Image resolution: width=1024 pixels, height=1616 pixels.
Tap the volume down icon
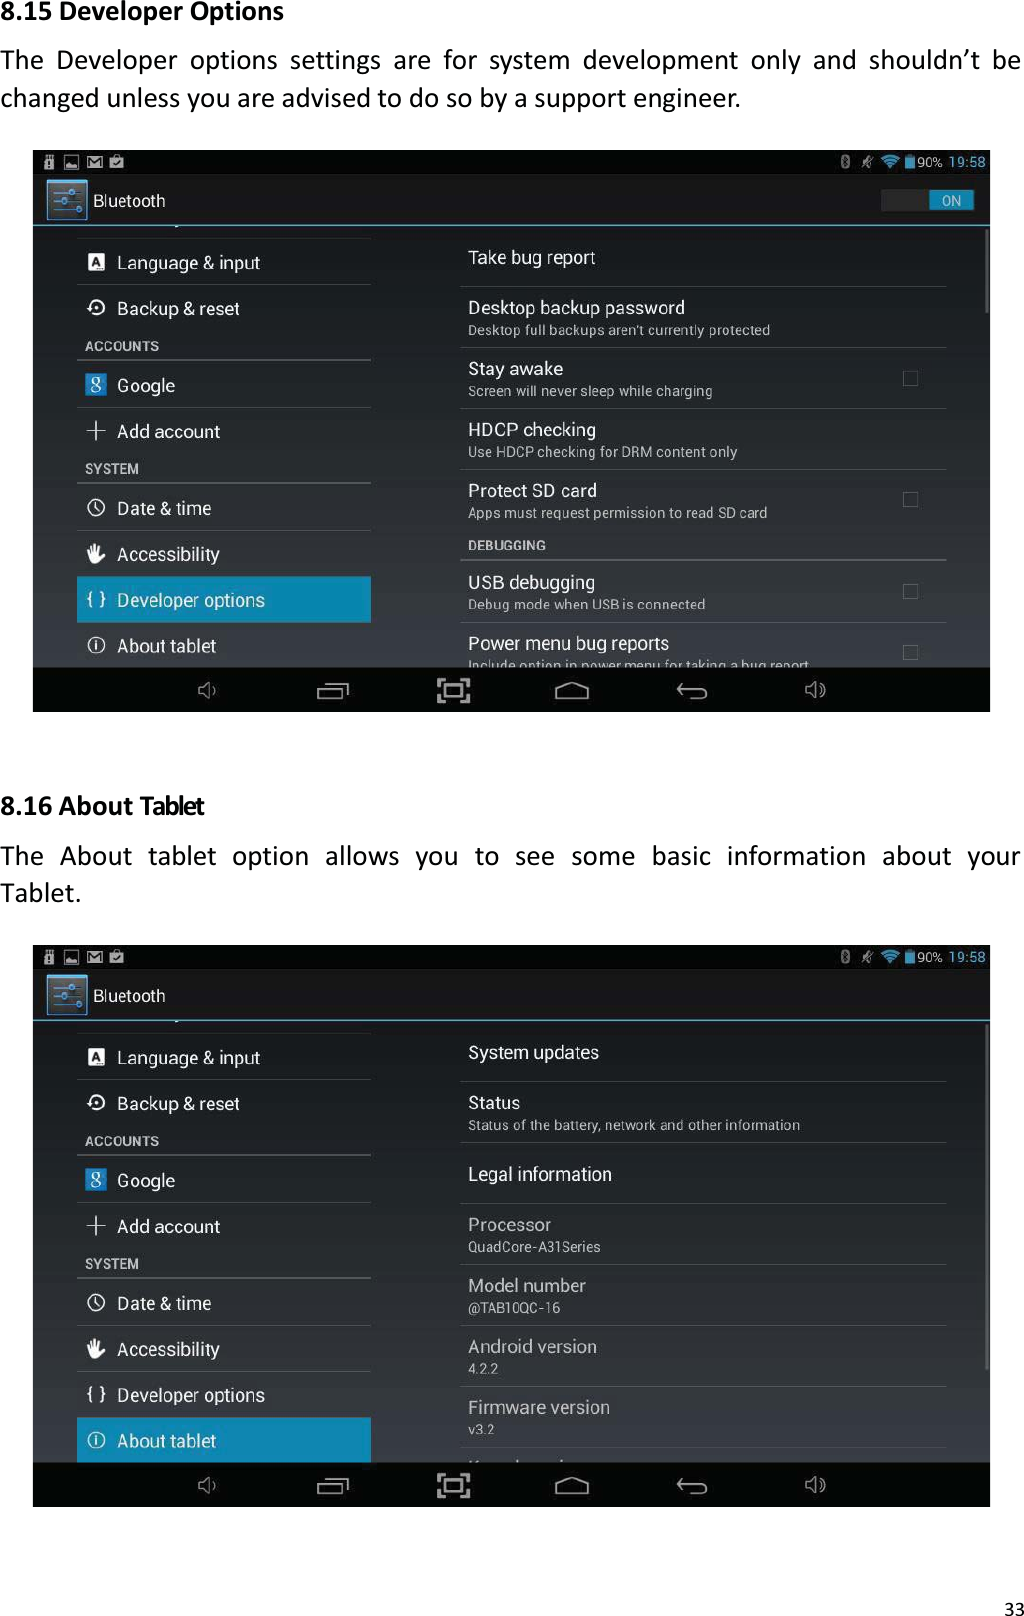207,690
